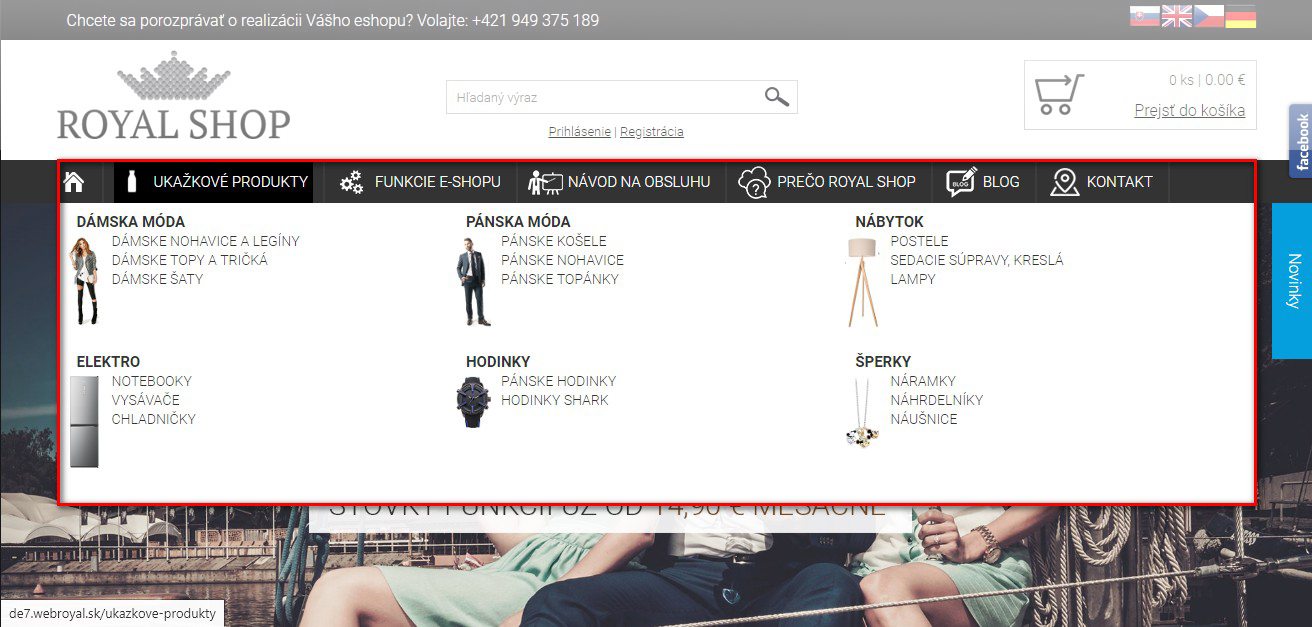
Task: Click the Registrácia link
Action: [x=652, y=132]
